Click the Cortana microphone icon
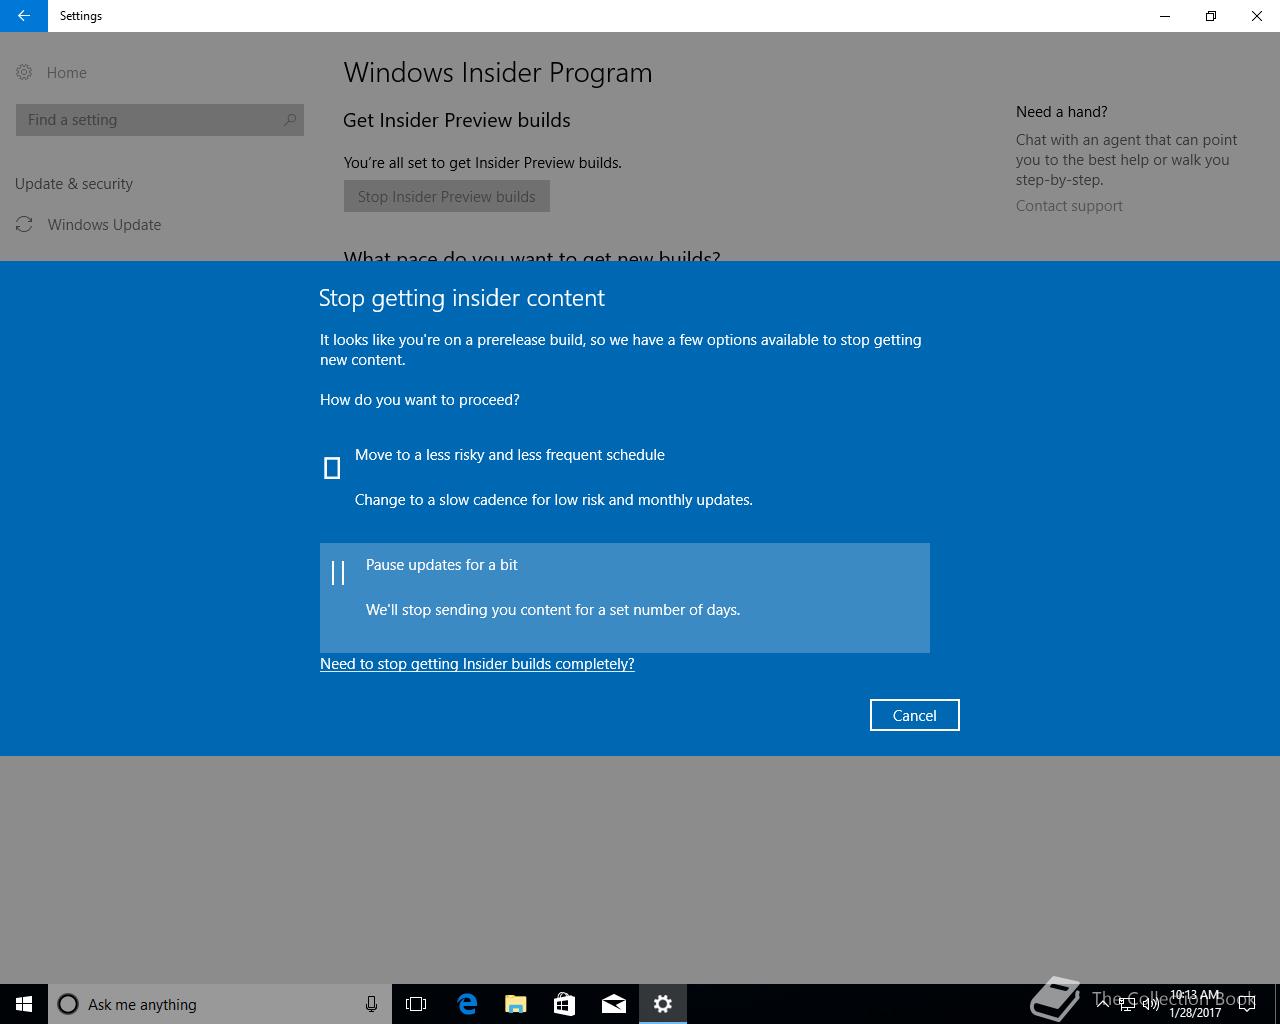 [x=371, y=1004]
